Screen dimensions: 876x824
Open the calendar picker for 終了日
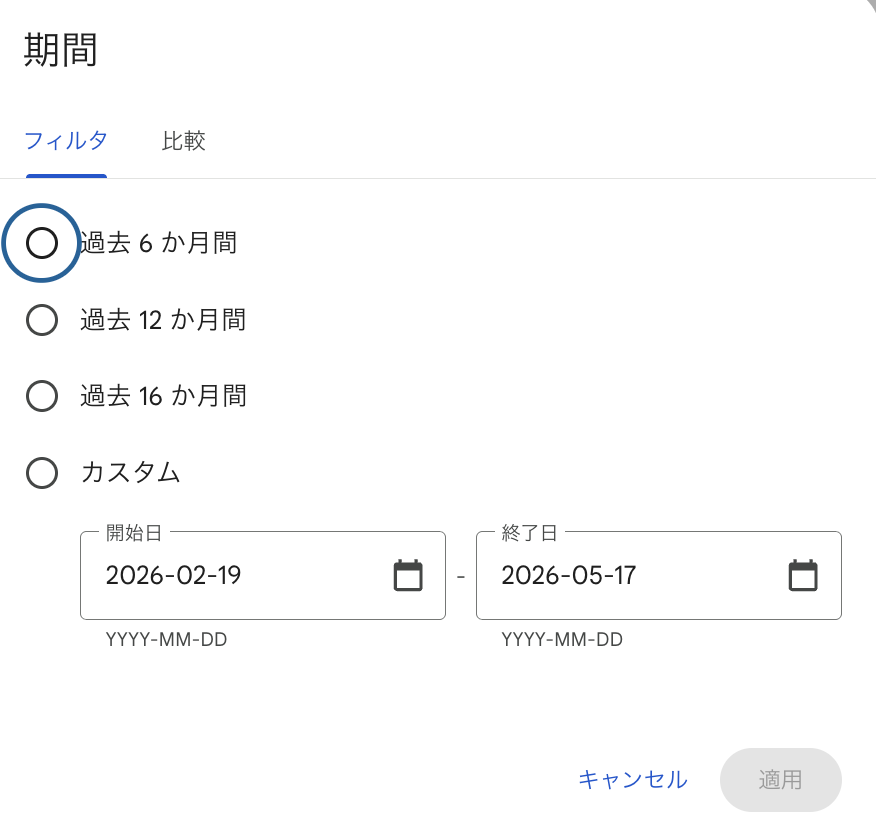pyautogui.click(x=803, y=575)
